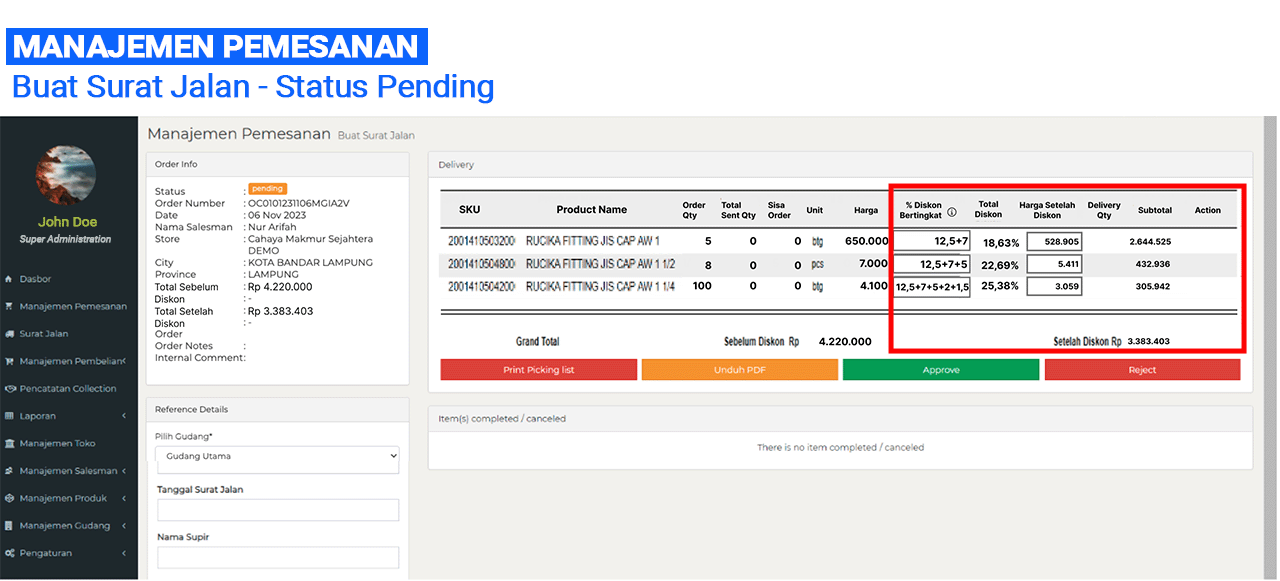The height and width of the screenshot is (581, 1280).
Task: Click the Unduh PDF button
Action: click(740, 370)
